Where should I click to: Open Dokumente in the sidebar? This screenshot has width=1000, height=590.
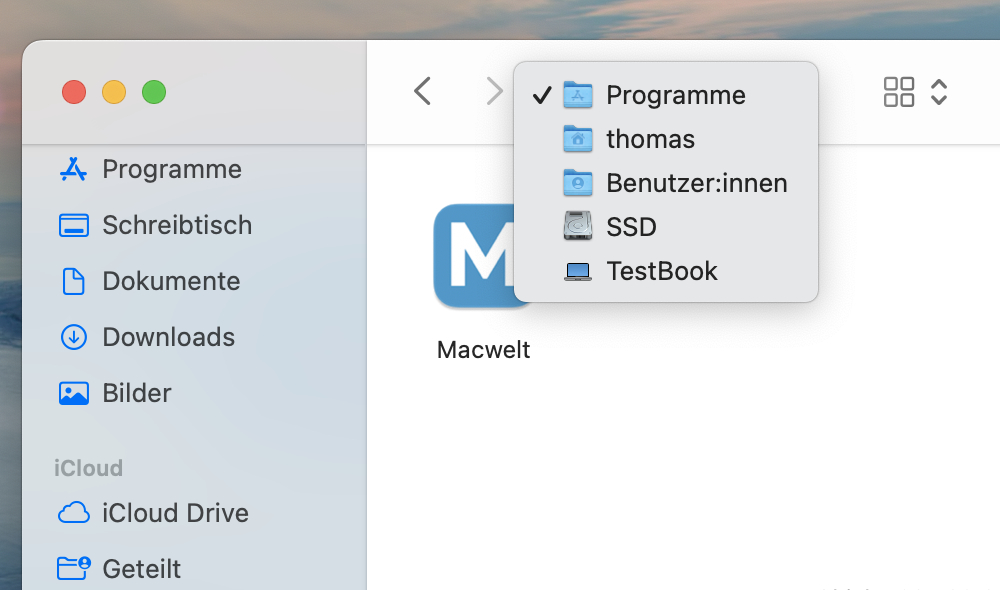pos(150,281)
